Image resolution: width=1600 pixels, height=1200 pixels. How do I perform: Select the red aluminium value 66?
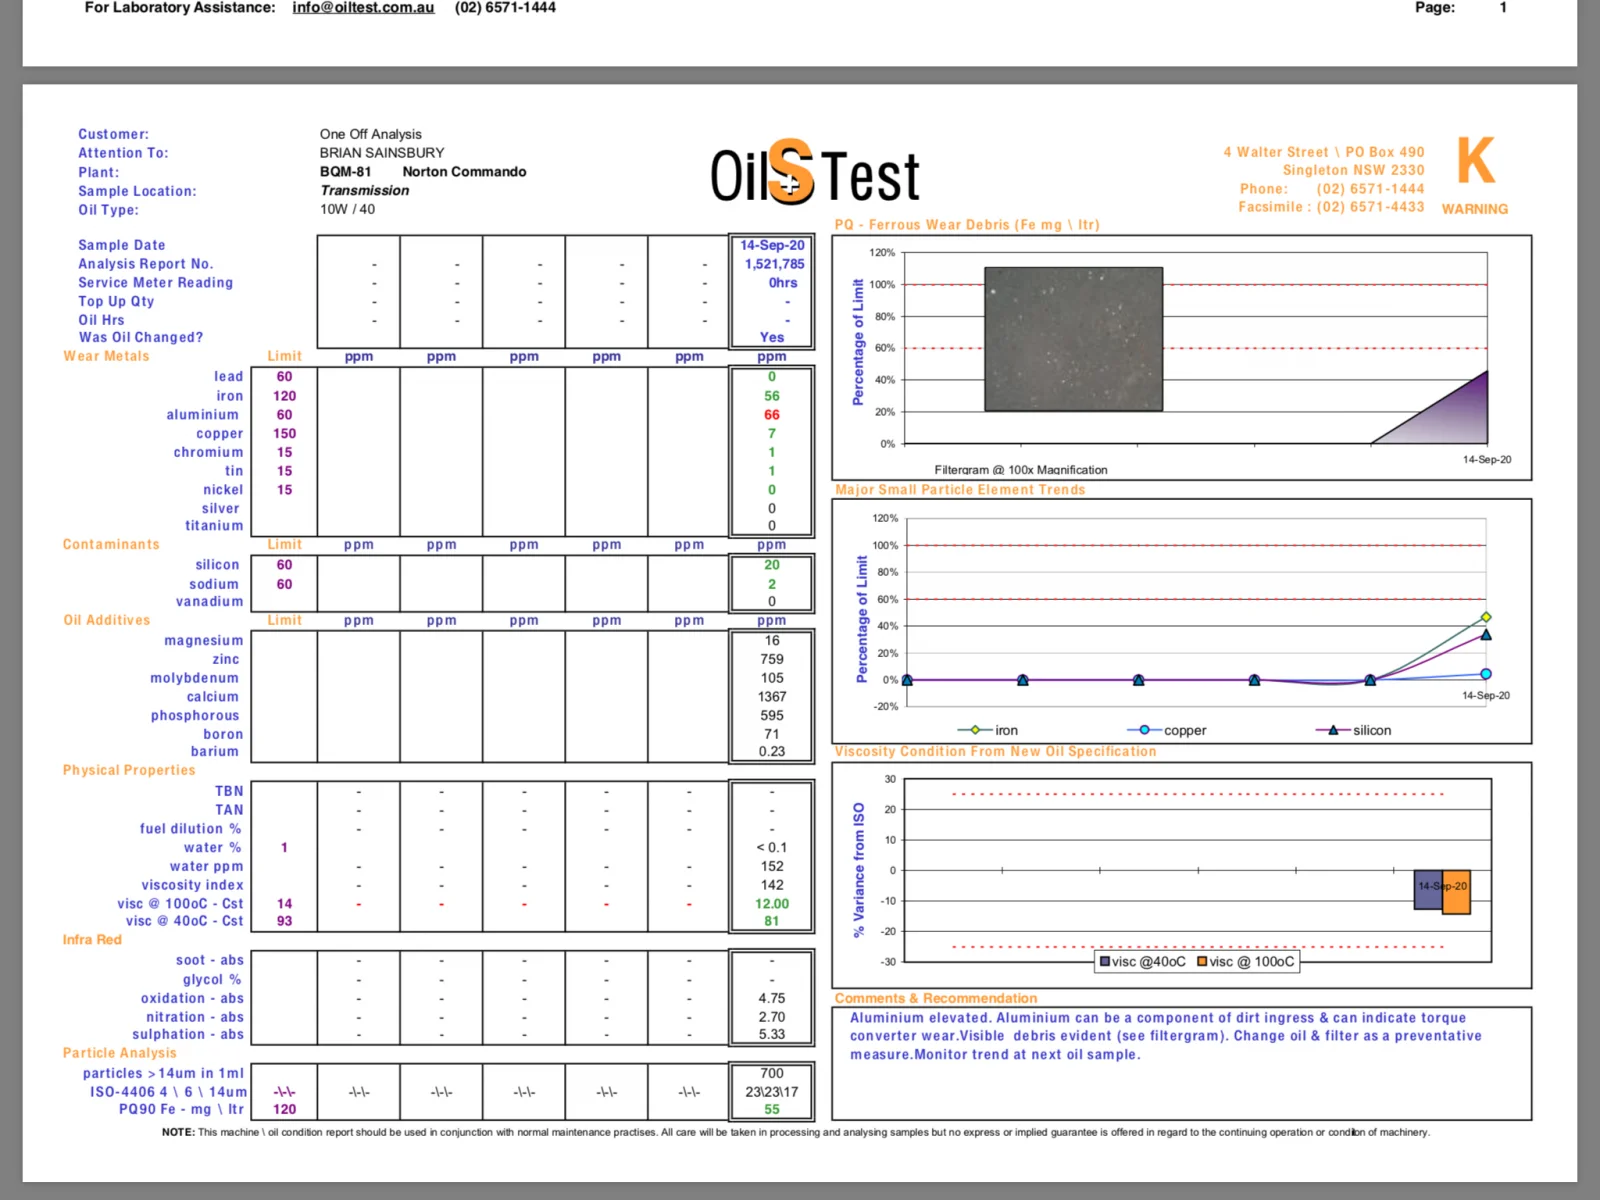[x=771, y=415]
